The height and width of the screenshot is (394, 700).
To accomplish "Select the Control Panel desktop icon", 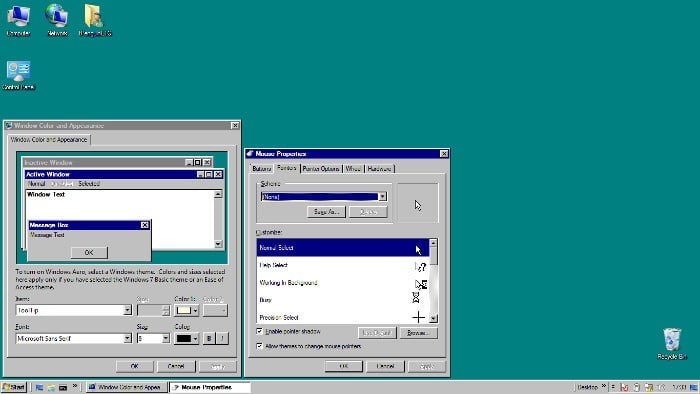I will click(19, 75).
